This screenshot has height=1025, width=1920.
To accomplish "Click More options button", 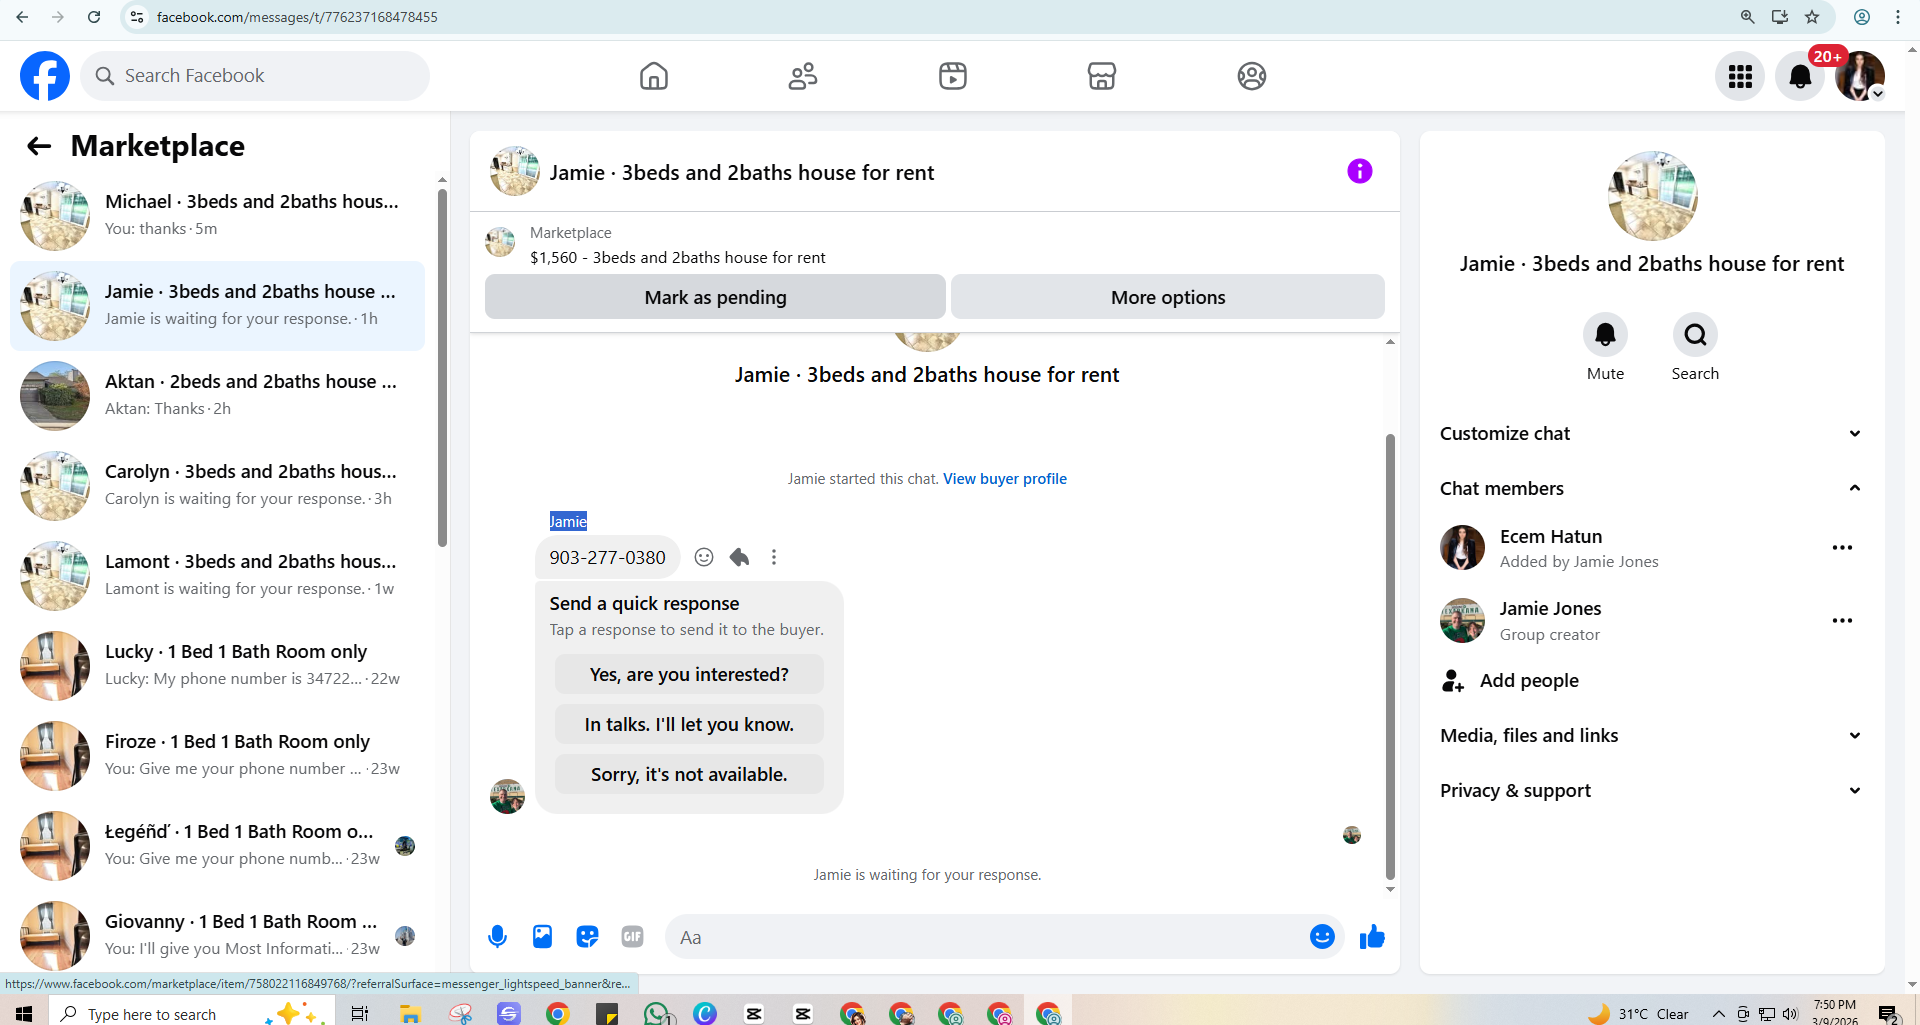I will coord(1168,297).
